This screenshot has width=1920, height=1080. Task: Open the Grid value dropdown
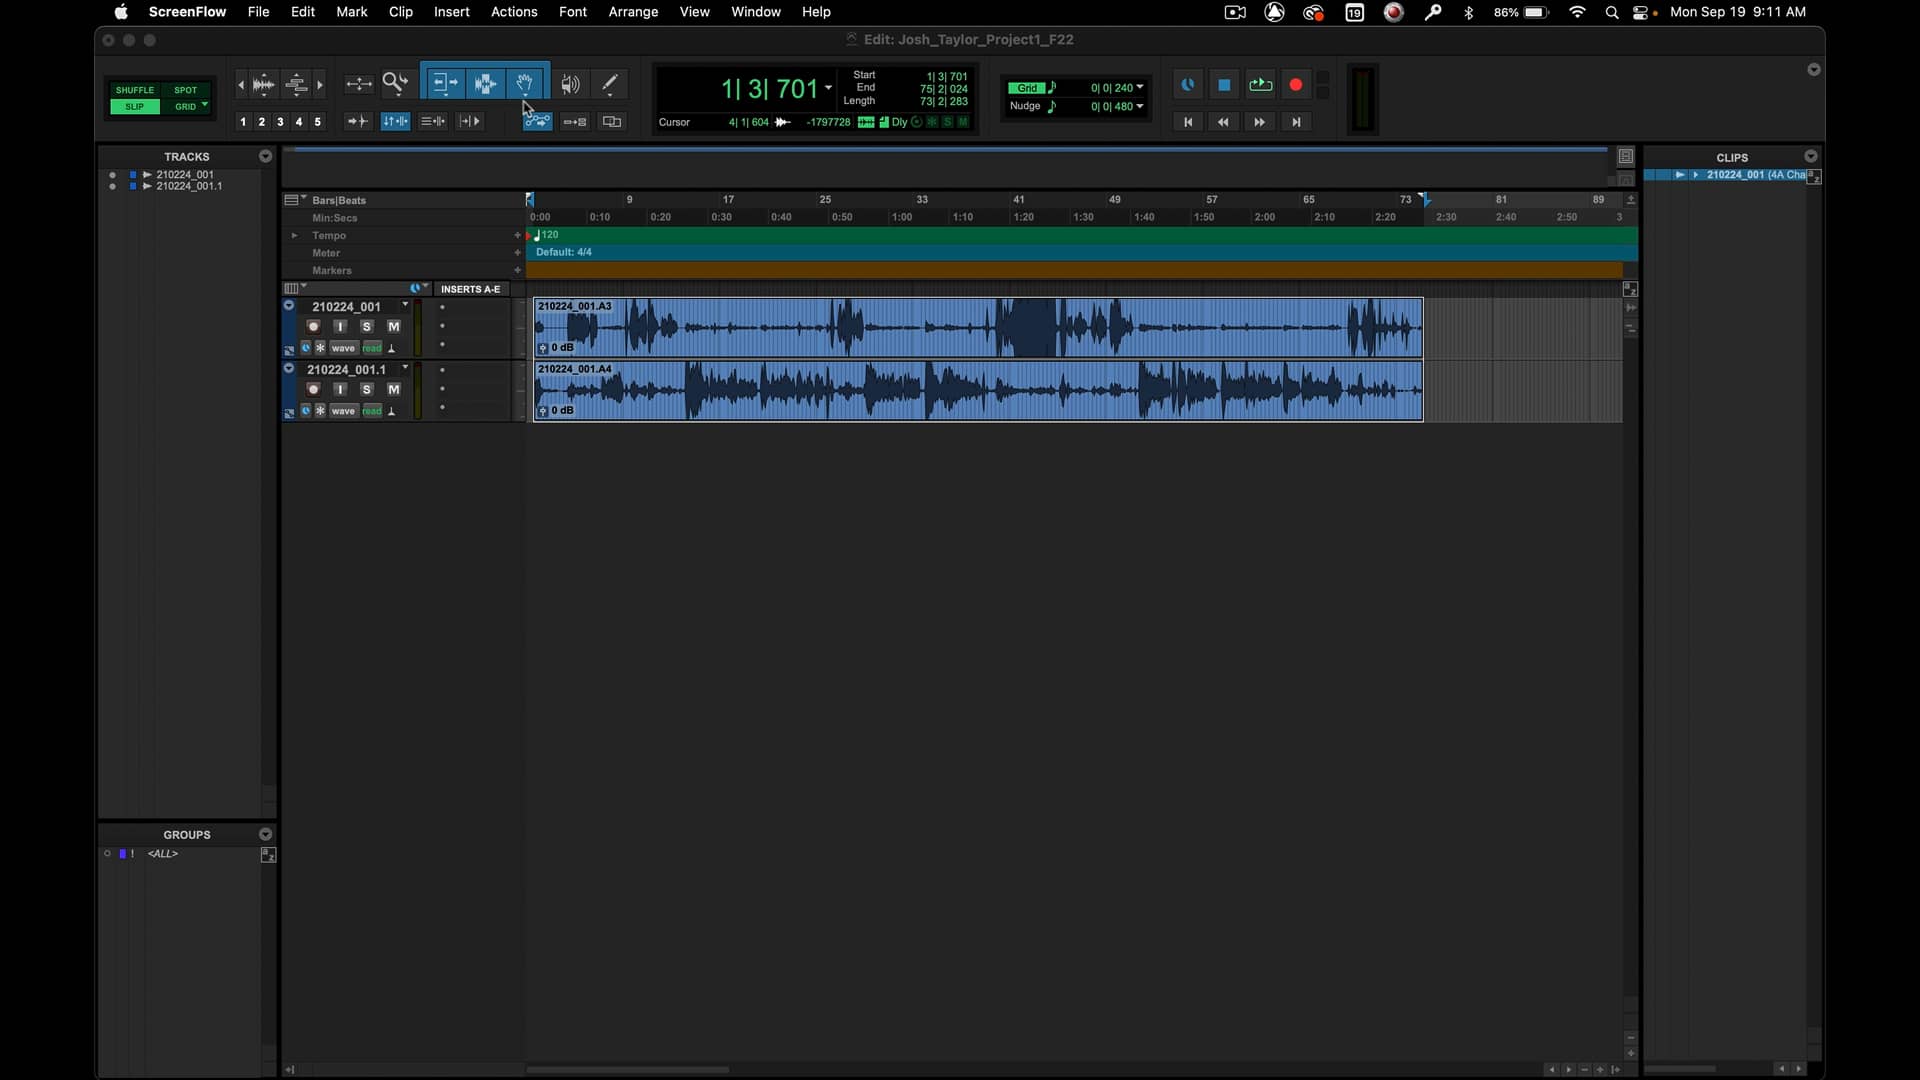point(1139,88)
